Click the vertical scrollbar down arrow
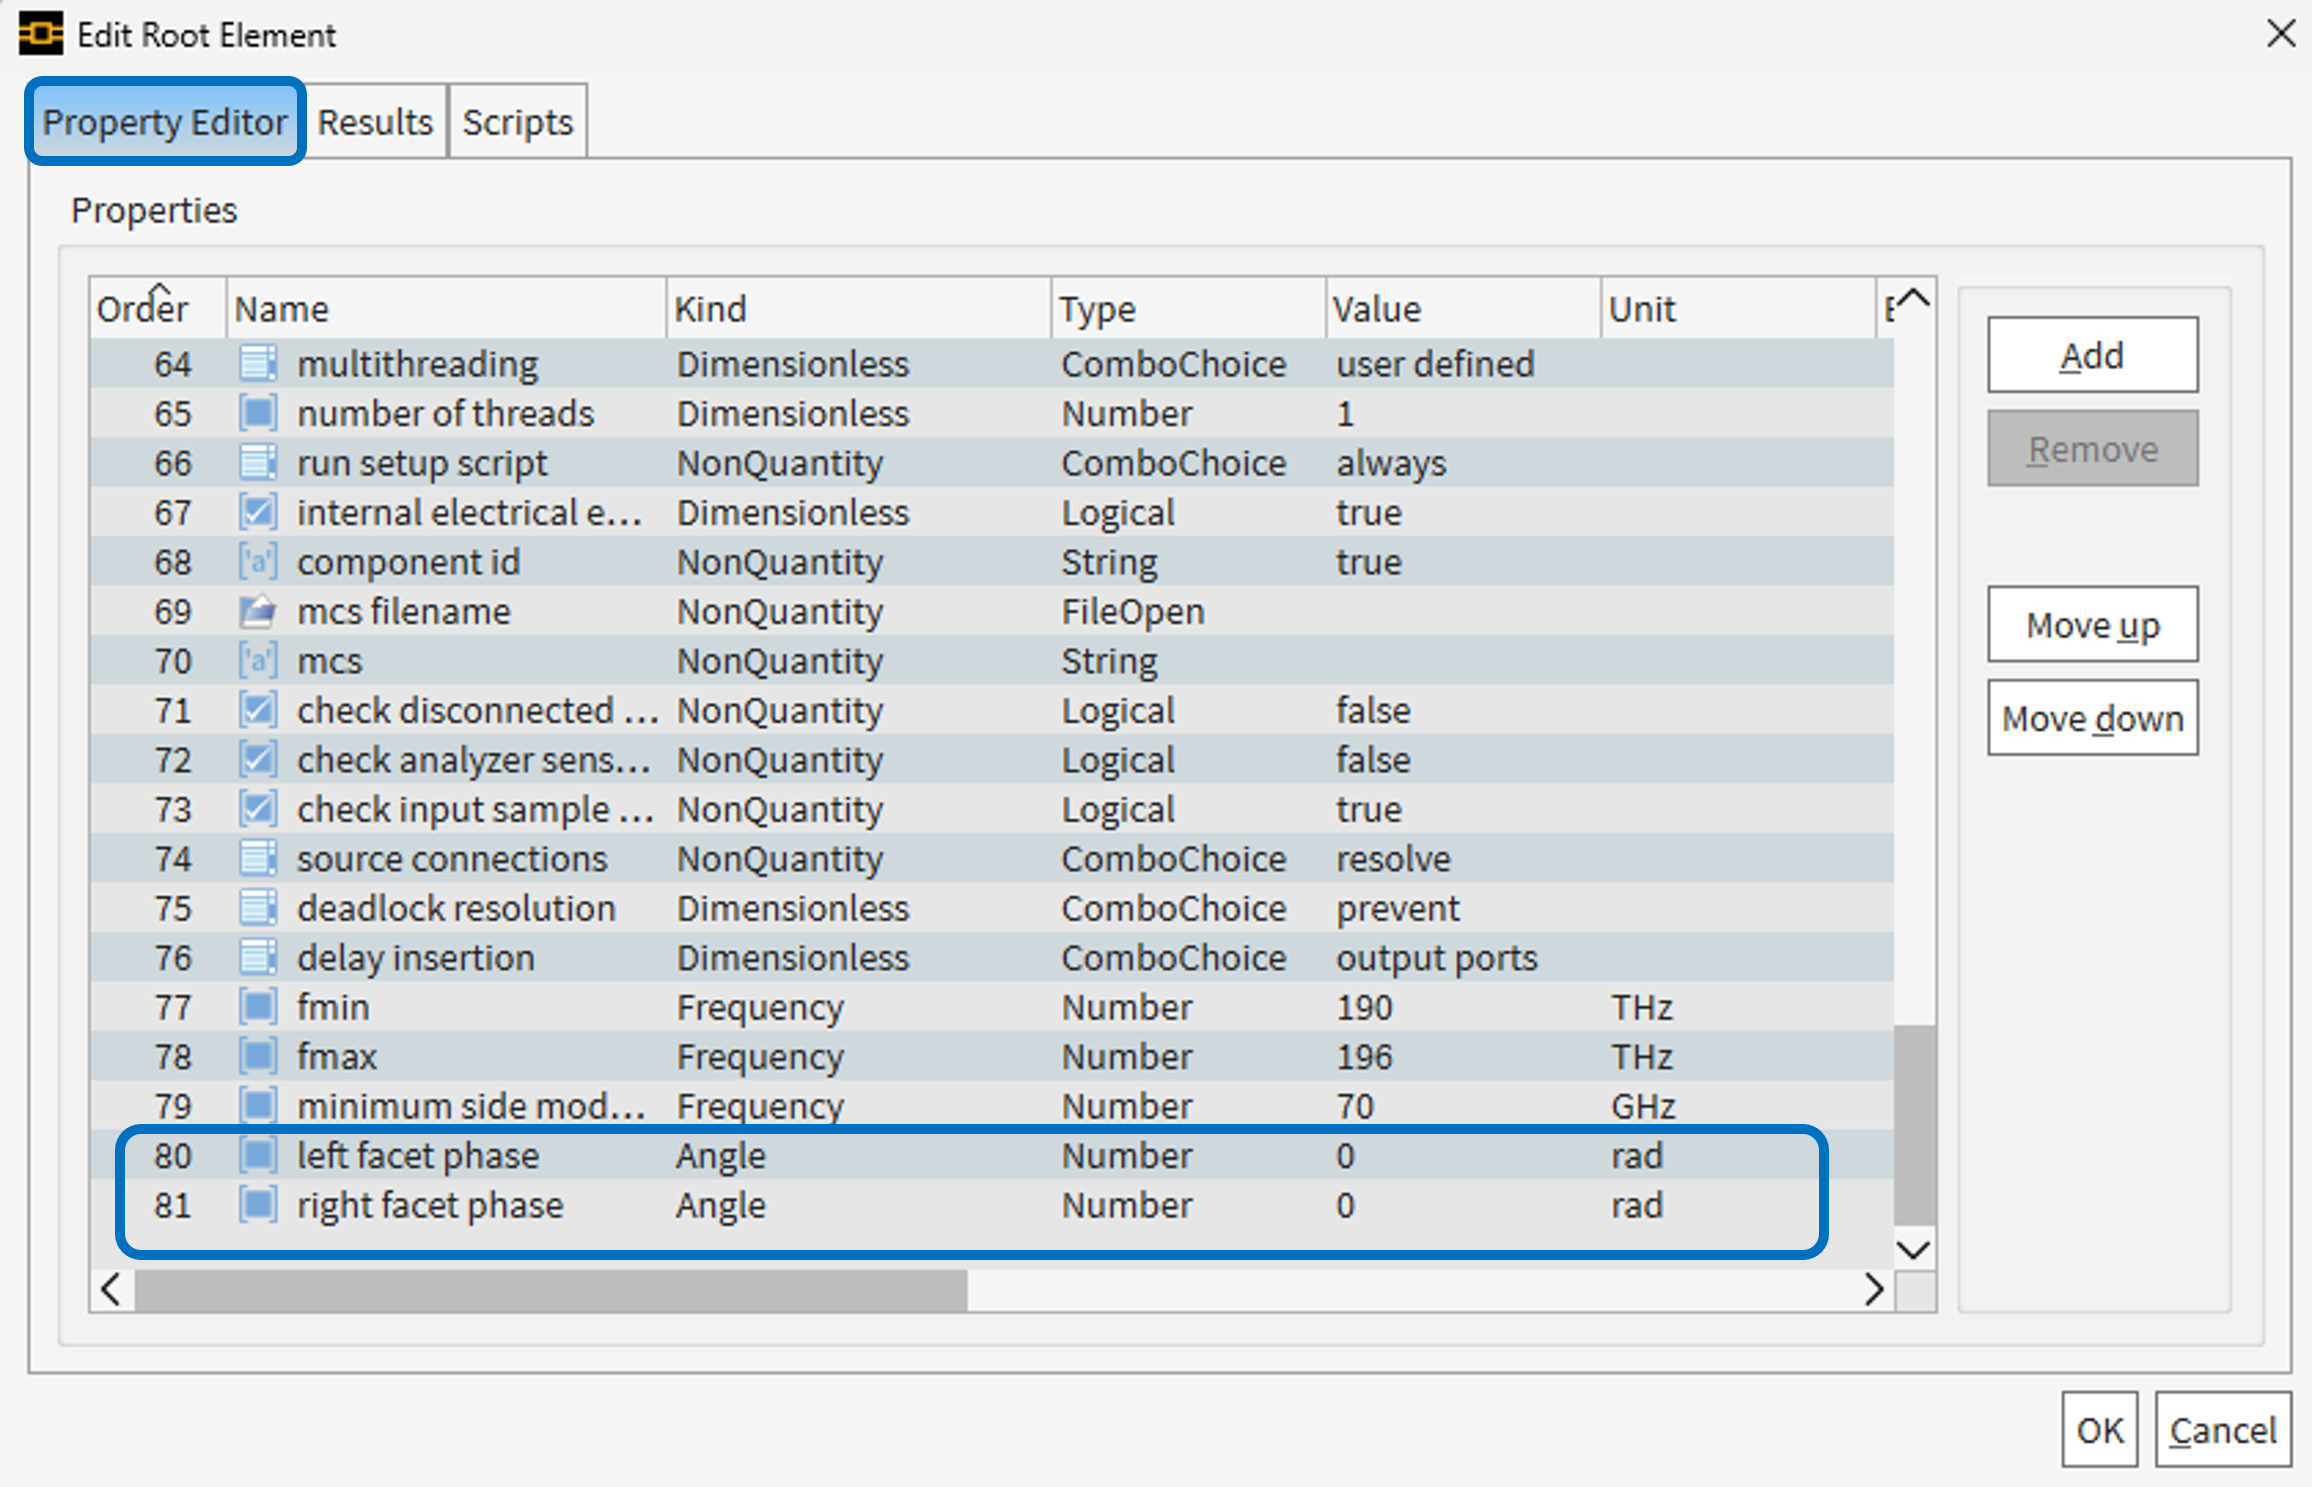 pos(1914,1250)
